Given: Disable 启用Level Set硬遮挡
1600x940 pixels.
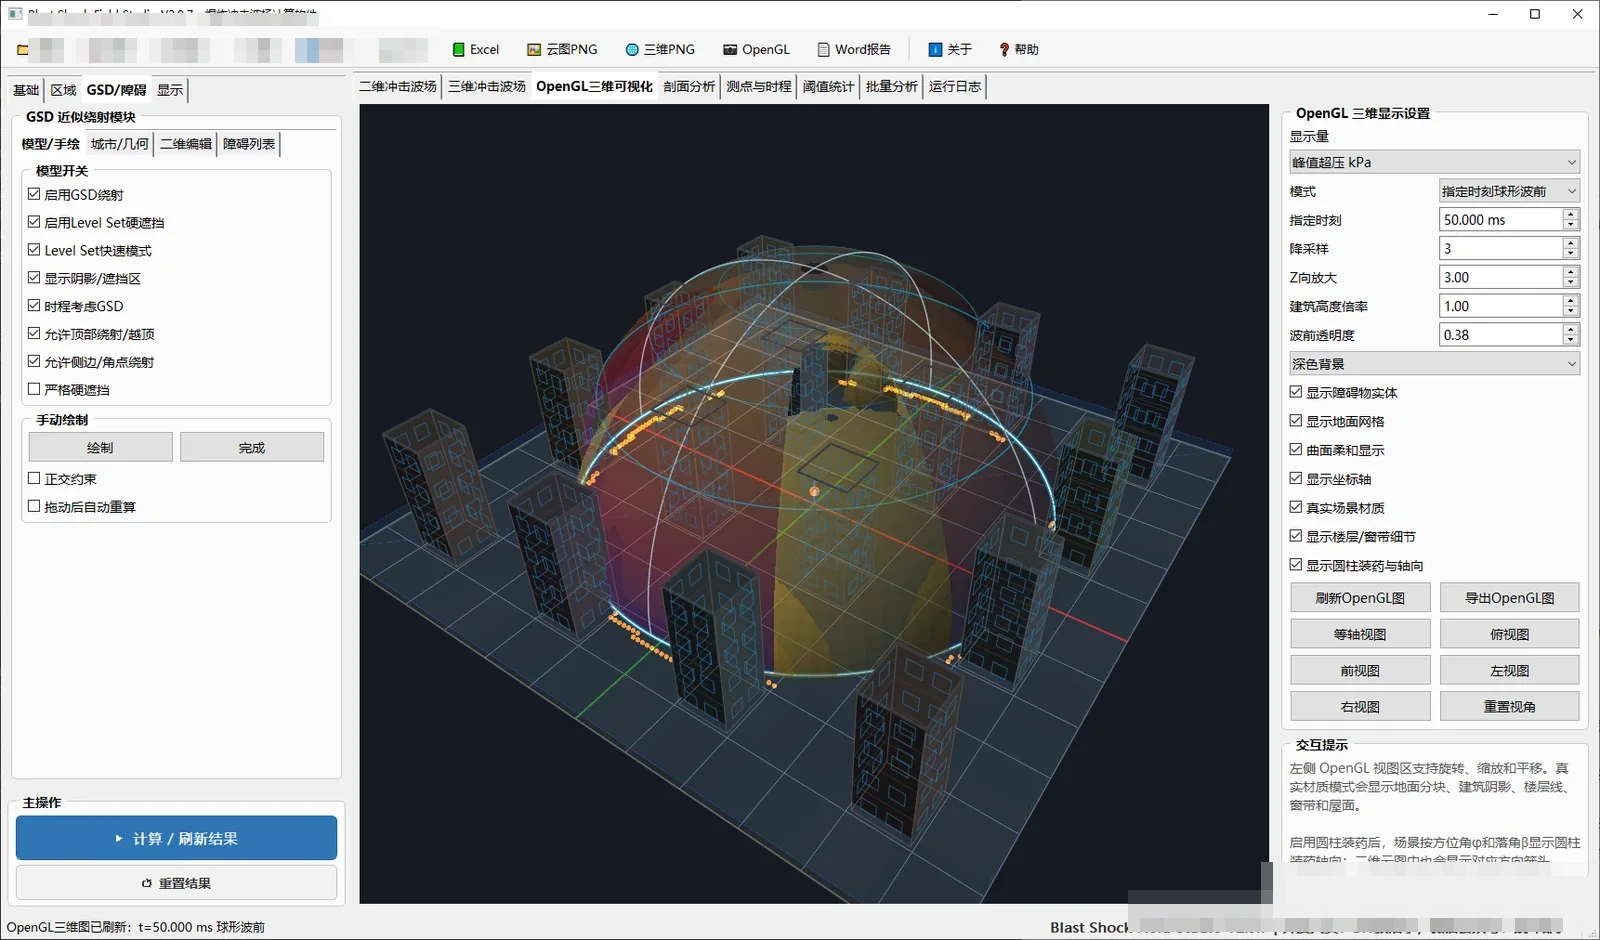Looking at the screenshot, I should point(34,222).
